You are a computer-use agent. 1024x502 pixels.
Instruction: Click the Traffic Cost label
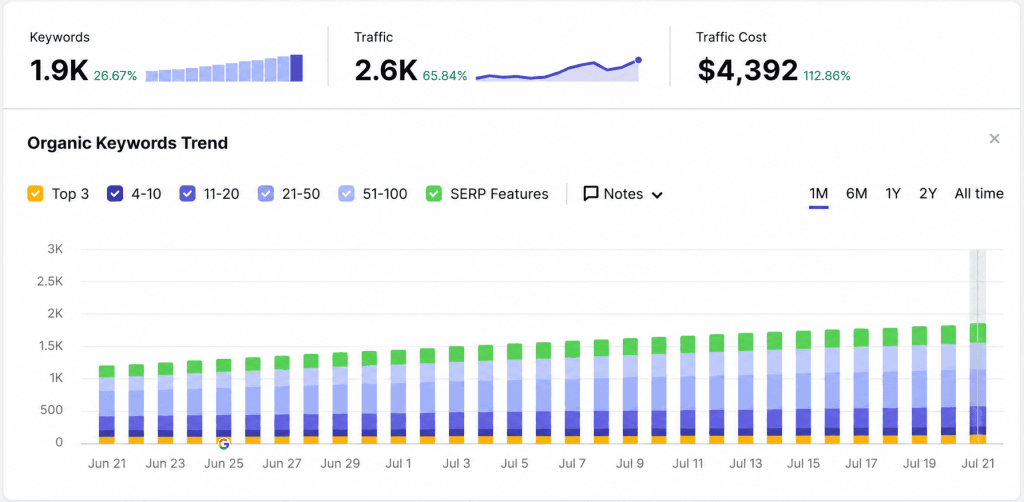(731, 37)
